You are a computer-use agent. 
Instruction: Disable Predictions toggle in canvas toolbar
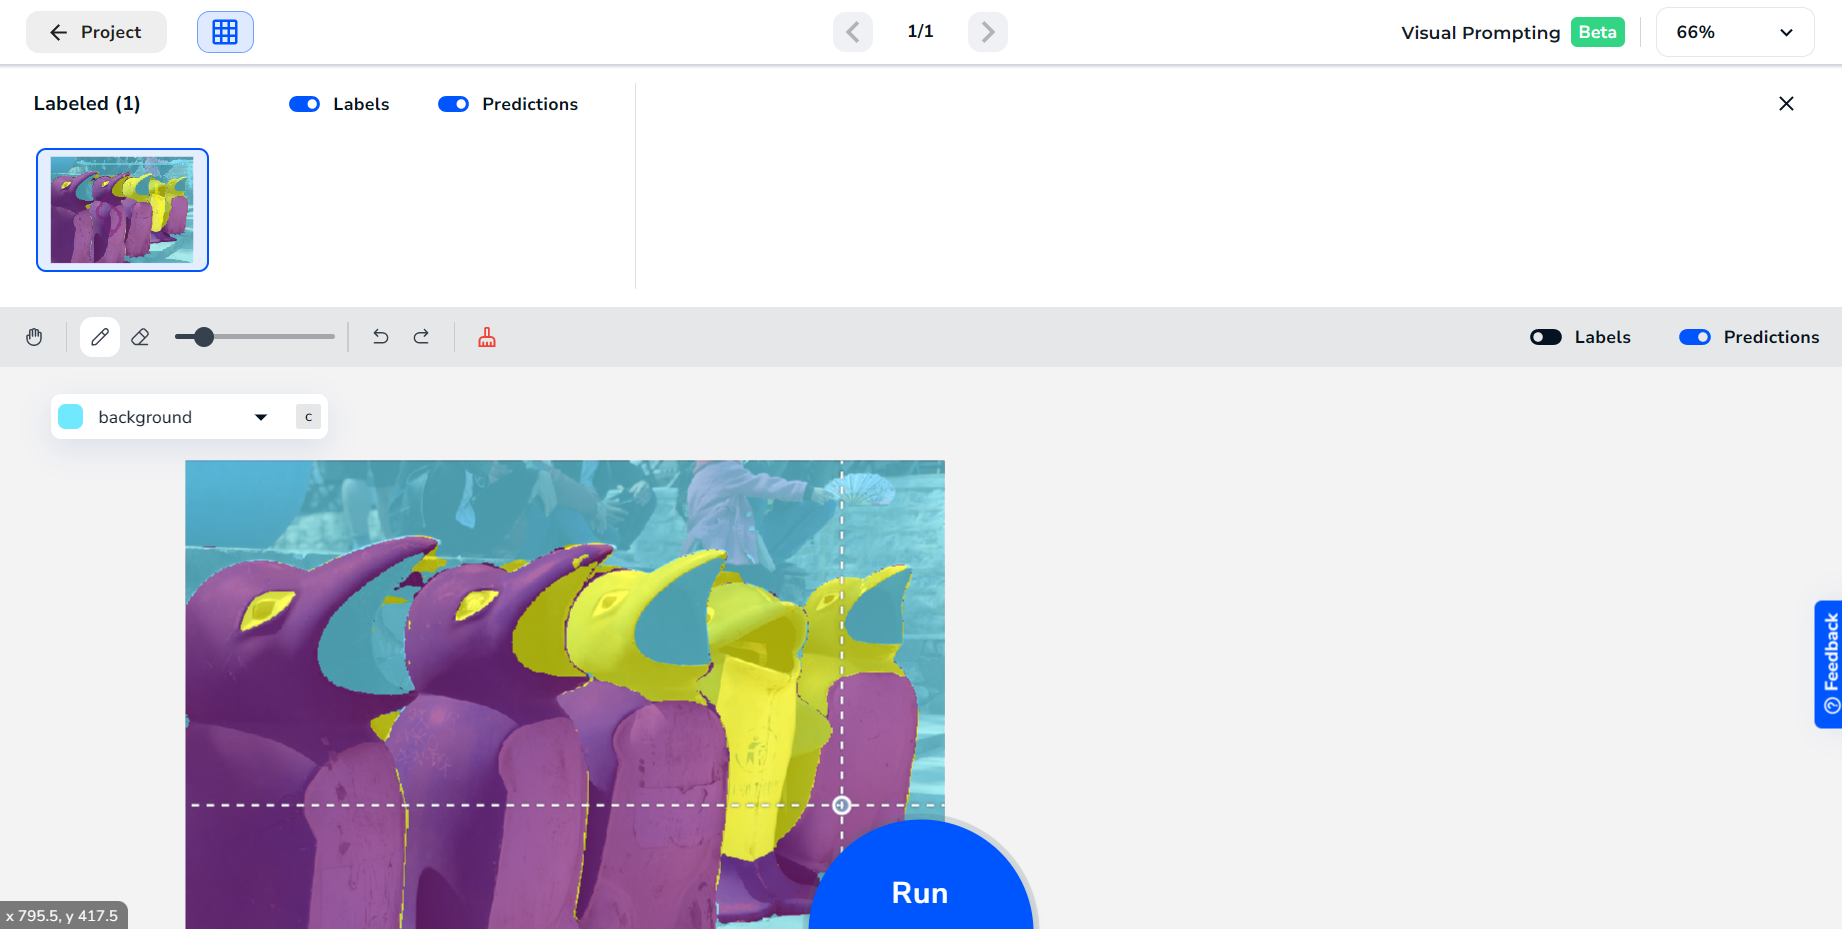tap(1695, 337)
